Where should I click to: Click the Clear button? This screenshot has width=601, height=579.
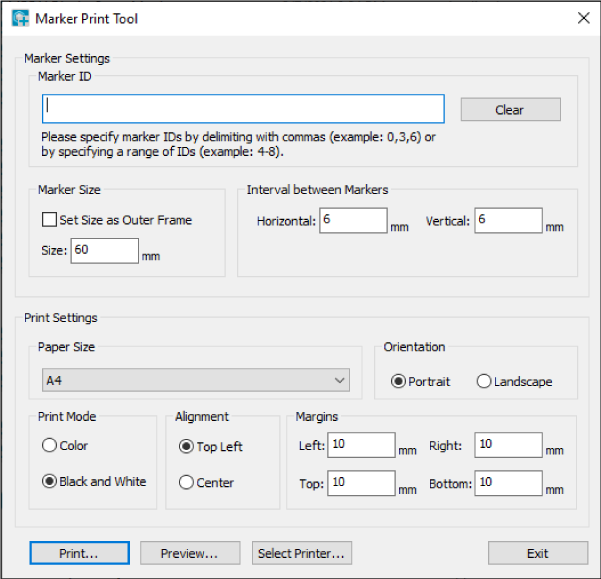(511, 110)
